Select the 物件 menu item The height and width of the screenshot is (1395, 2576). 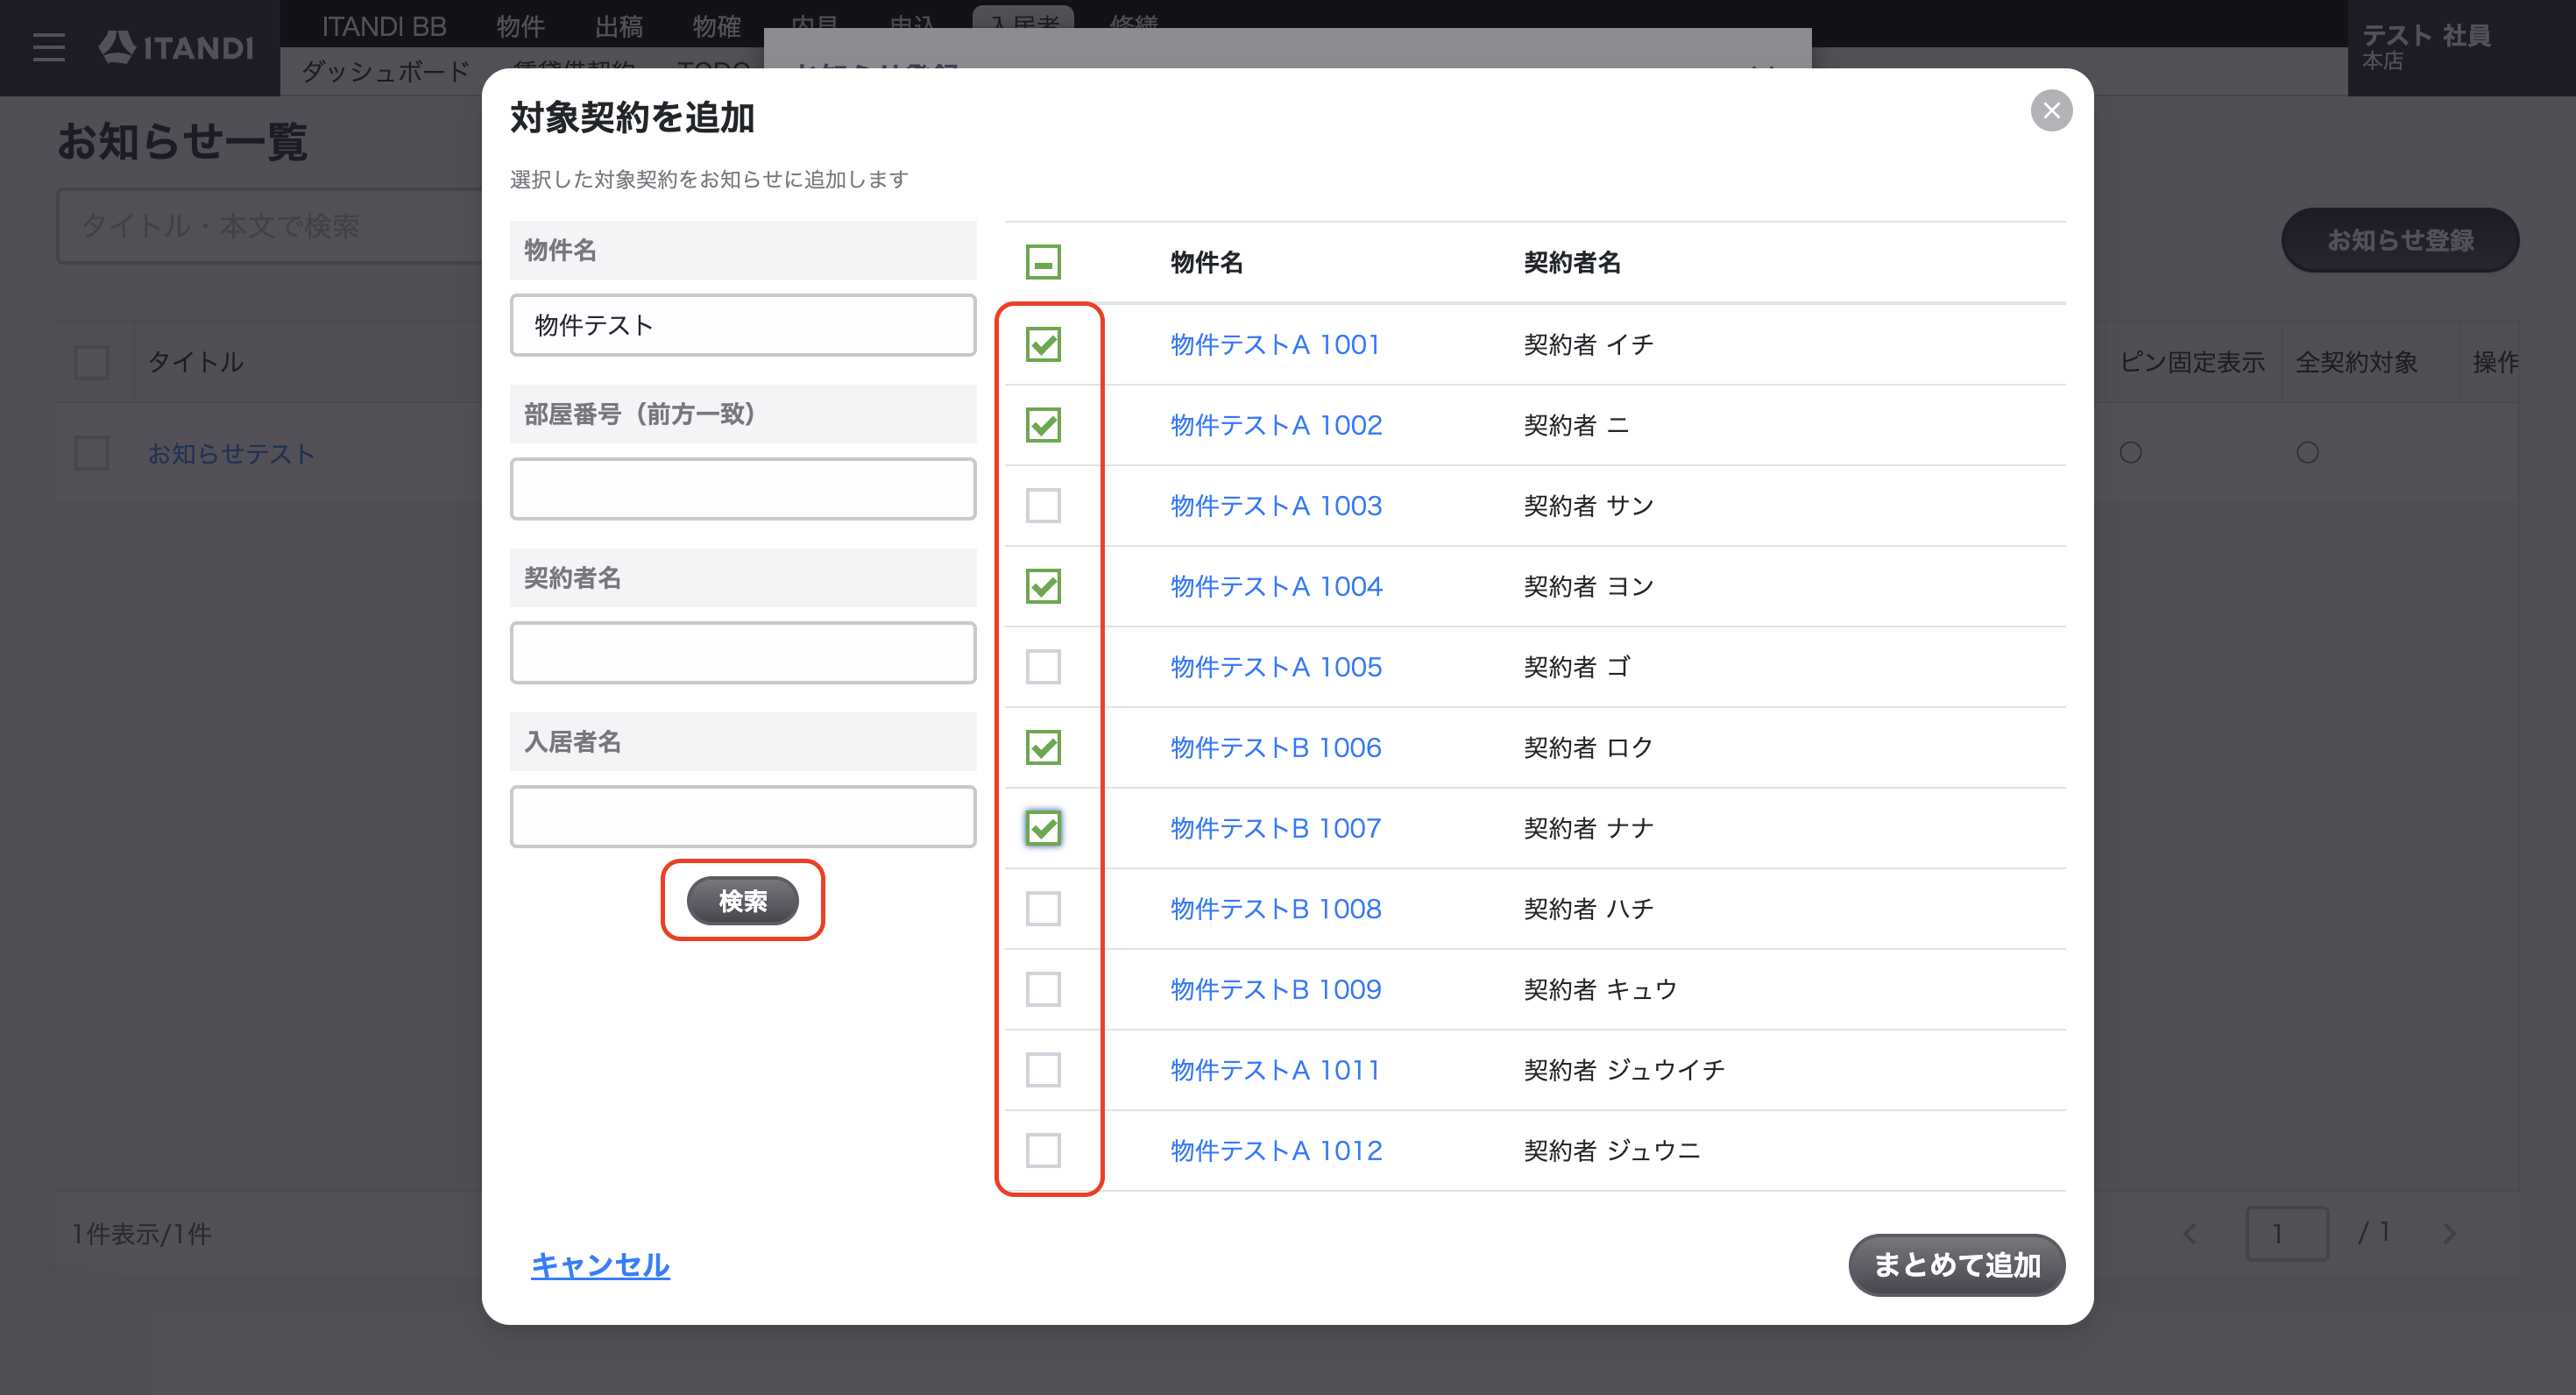click(520, 26)
